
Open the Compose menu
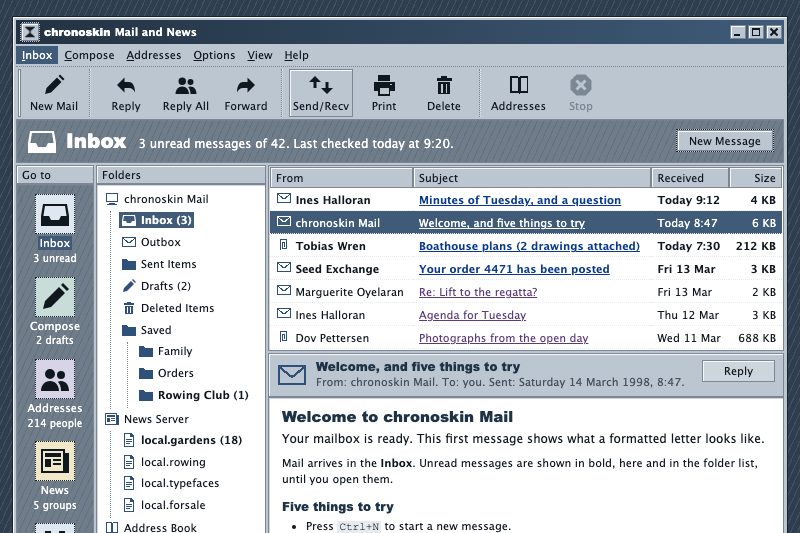tap(89, 55)
